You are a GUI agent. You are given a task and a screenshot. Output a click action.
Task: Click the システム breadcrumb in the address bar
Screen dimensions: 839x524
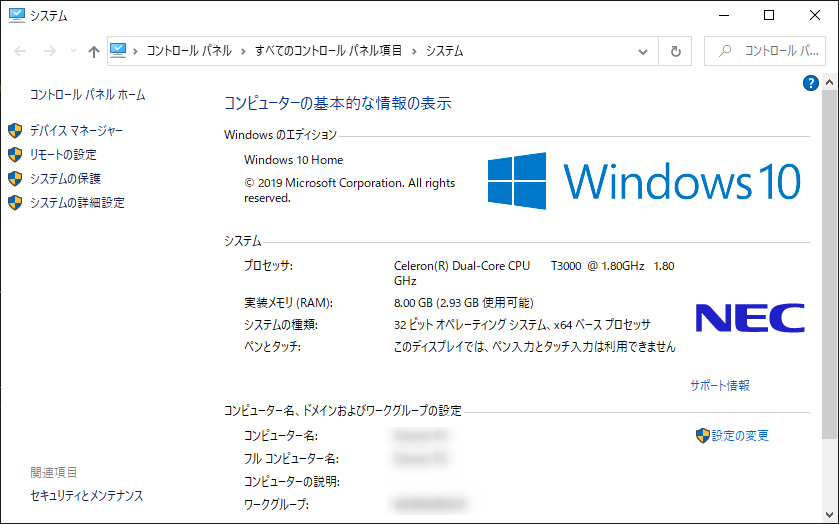444,51
